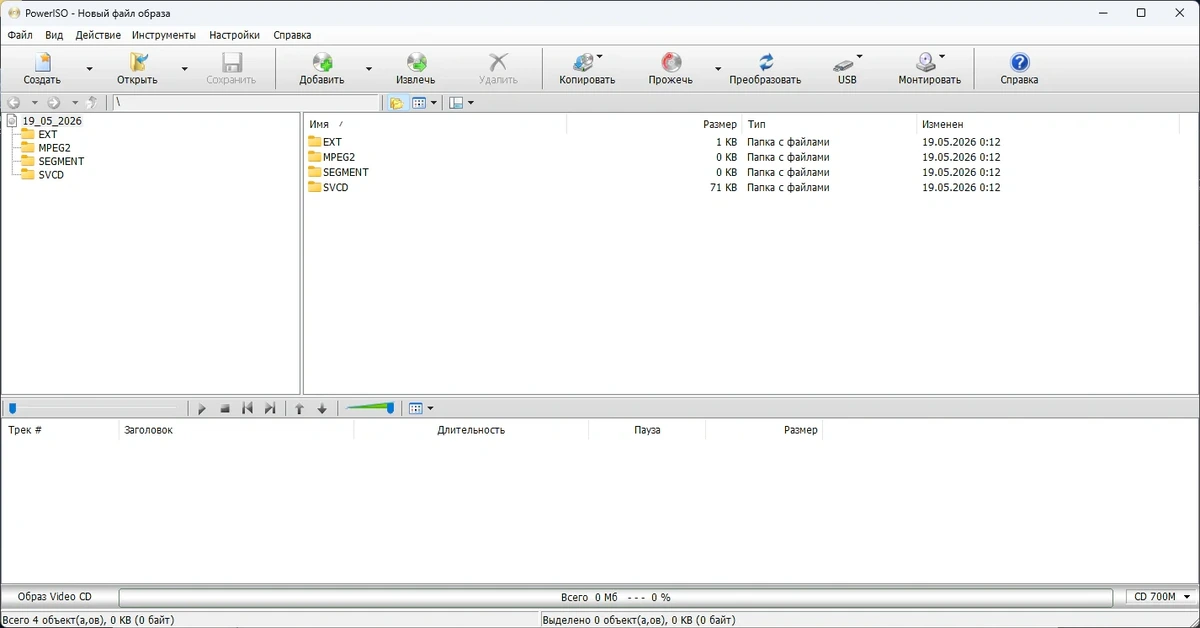
Task: Click the Удалить toolbar icon
Action: tap(498, 62)
